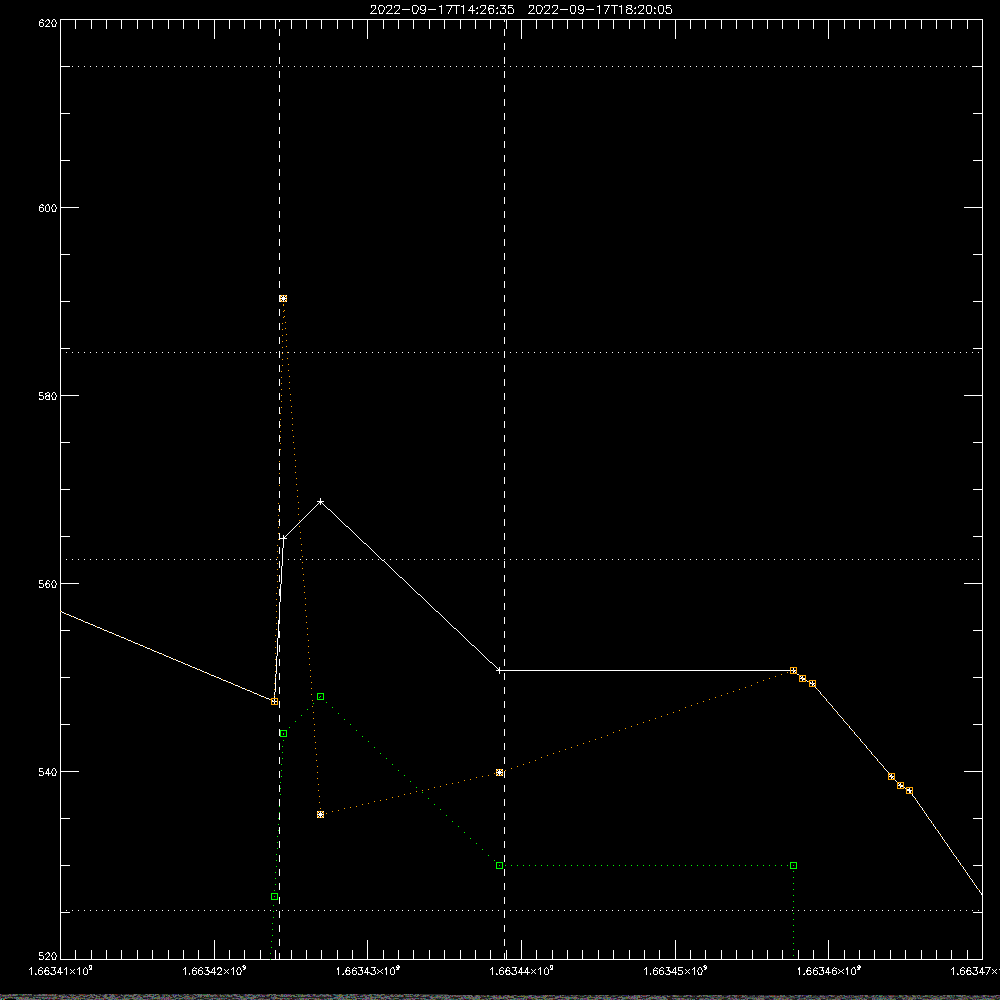1000x1000 pixels.
Task: Click the second vertical dashed time line
Action: point(504,488)
